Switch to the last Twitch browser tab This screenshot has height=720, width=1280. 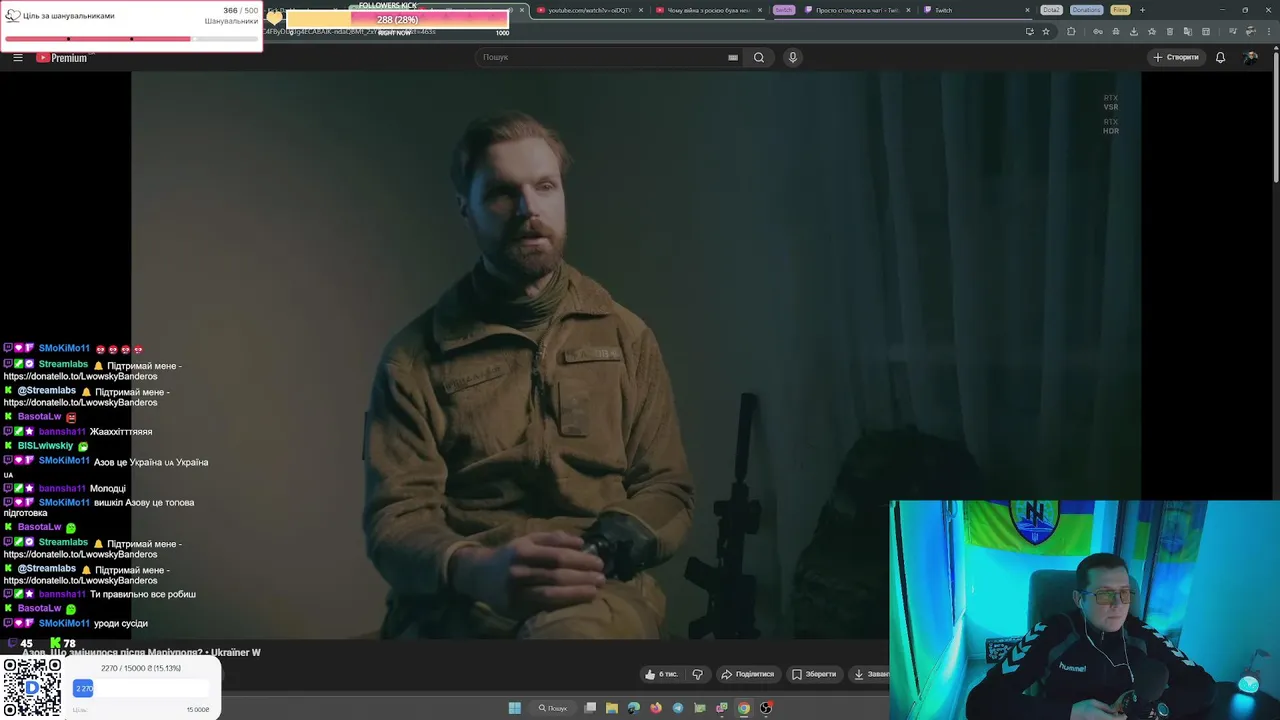click(x=975, y=10)
